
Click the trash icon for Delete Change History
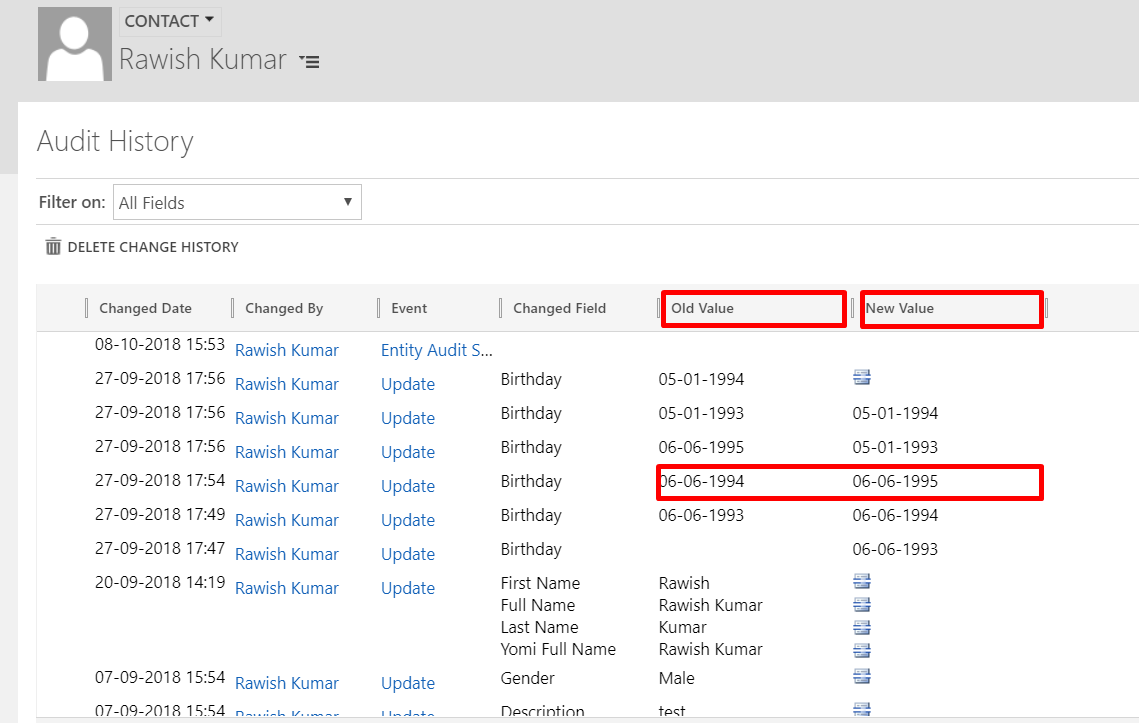tap(54, 247)
